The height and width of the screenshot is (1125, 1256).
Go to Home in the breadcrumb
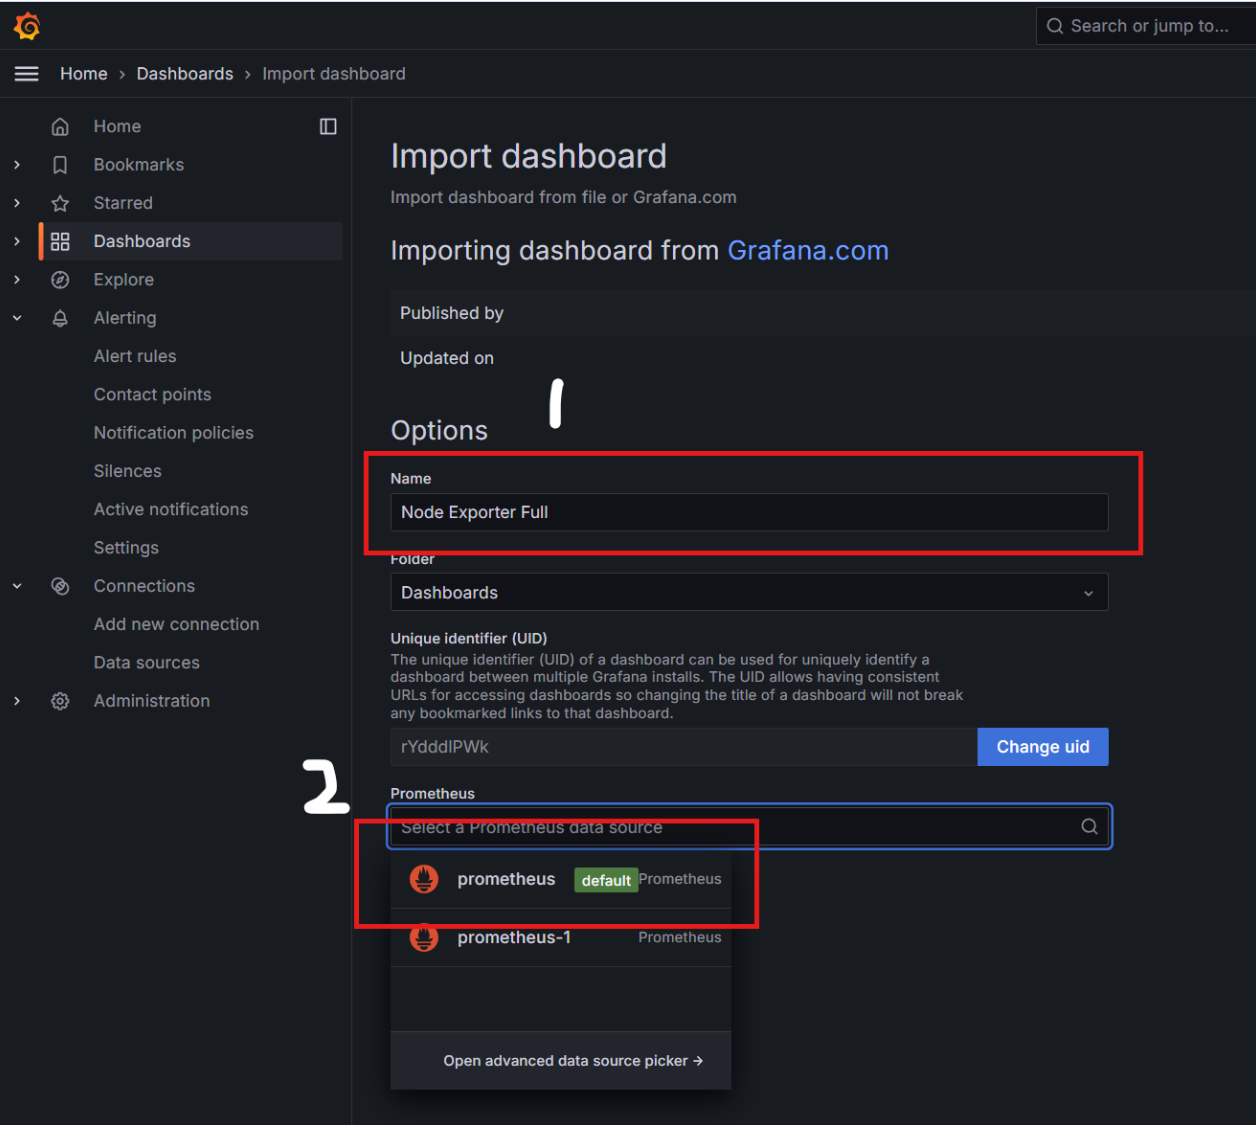tap(84, 74)
